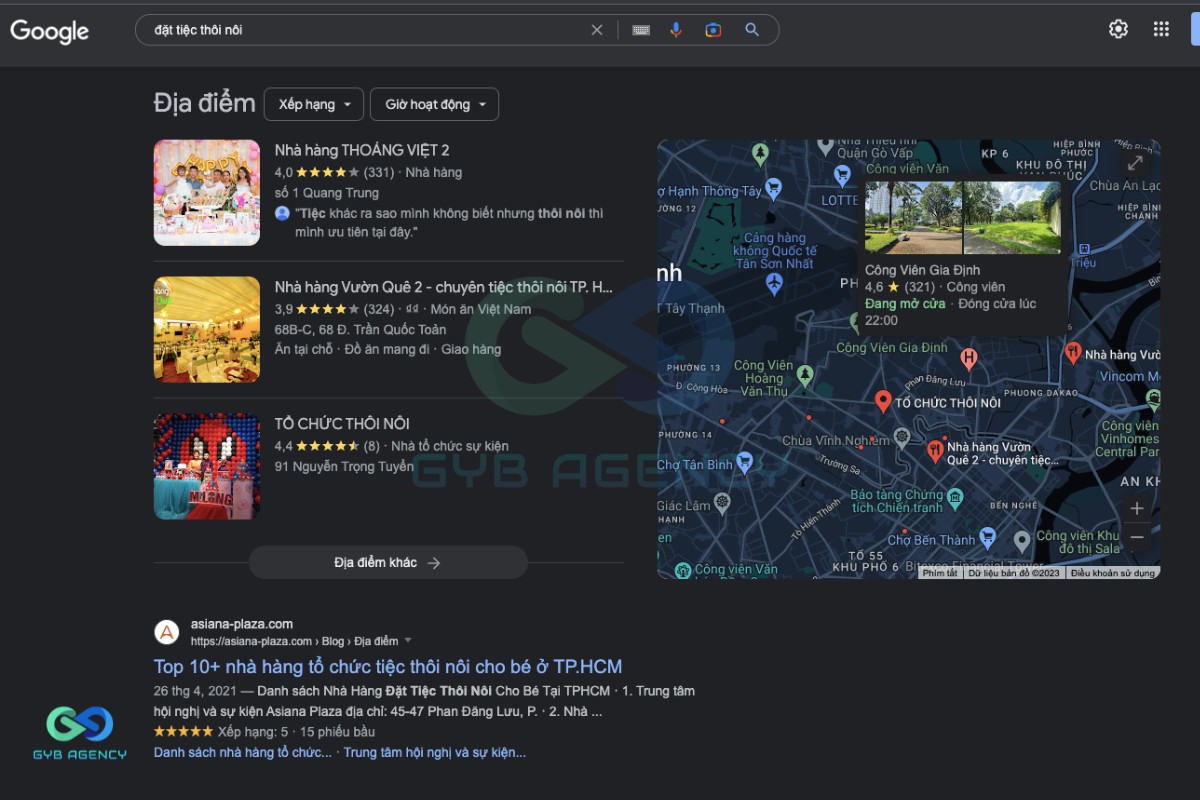This screenshot has height=800, width=1200.
Task: Click 'Công Viên Gia Định' title in map card
Action: click(x=922, y=270)
